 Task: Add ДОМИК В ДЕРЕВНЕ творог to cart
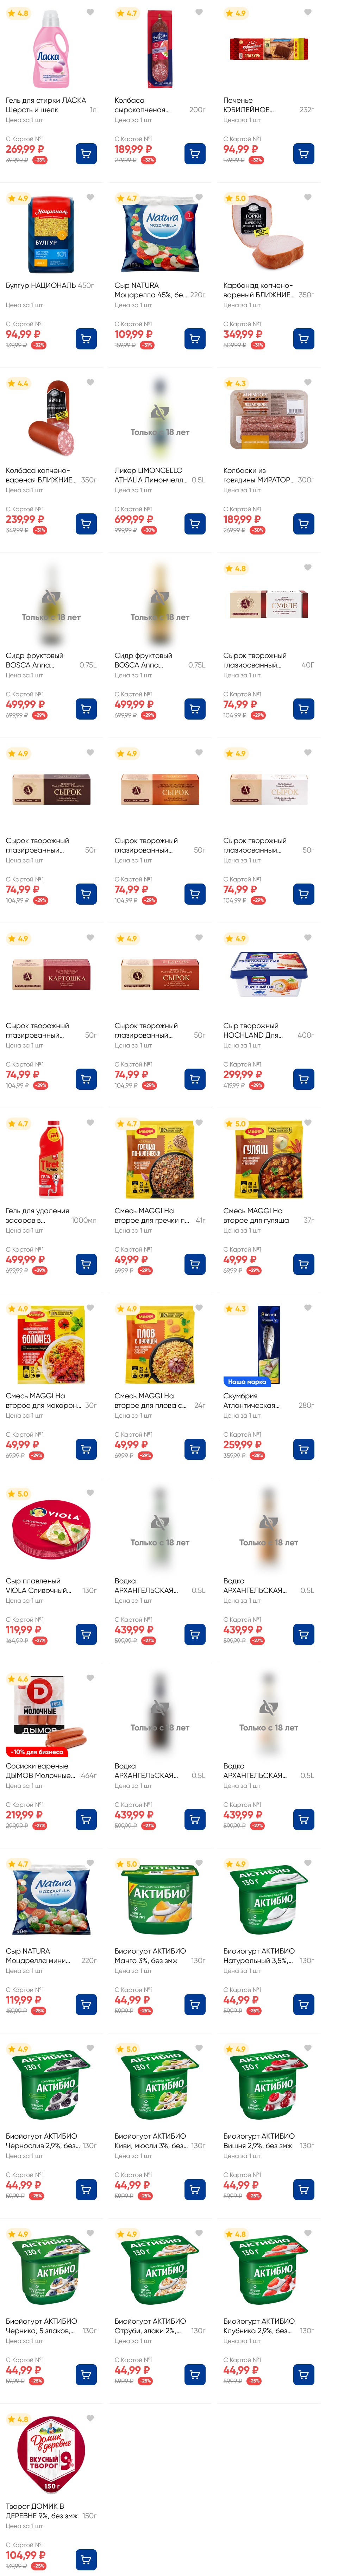pyautogui.click(x=86, y=2559)
